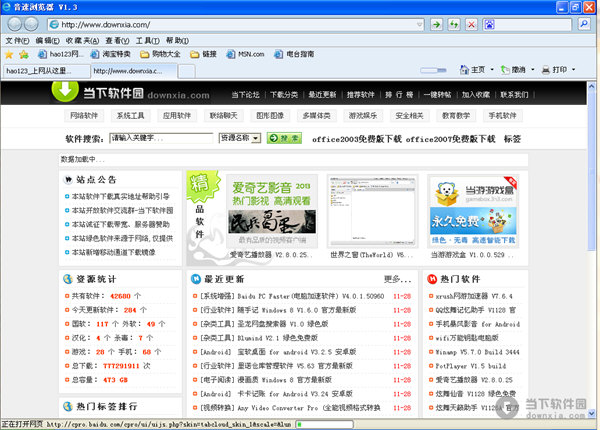
Task: Click the browser search box
Action: coord(527,24)
